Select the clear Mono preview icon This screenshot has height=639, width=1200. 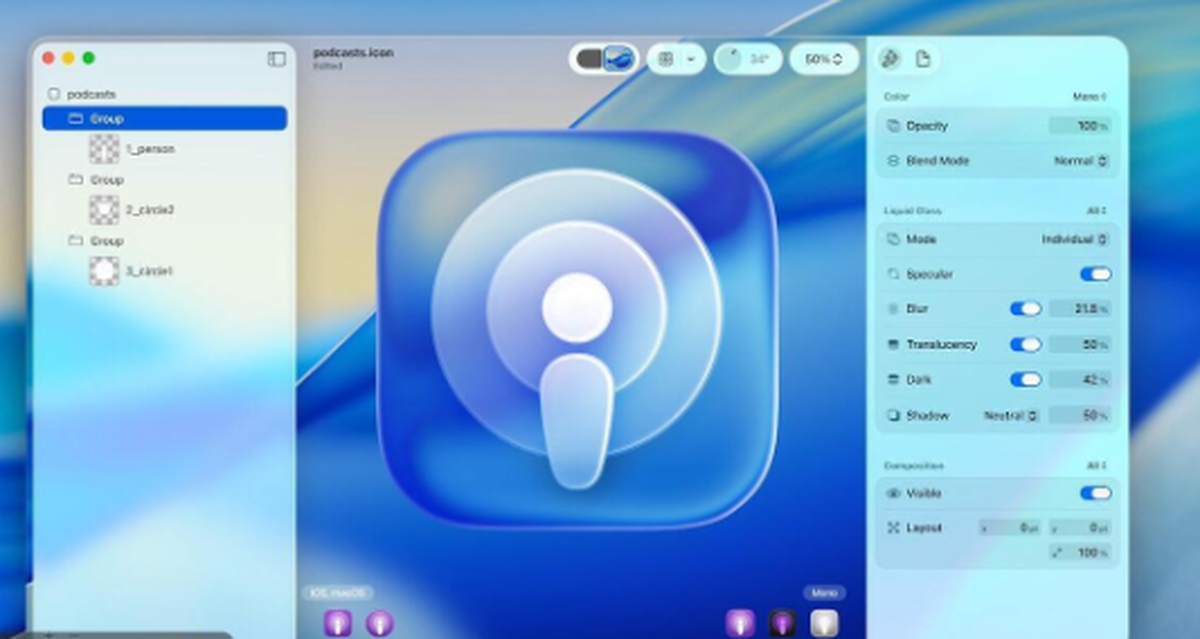pos(823,624)
